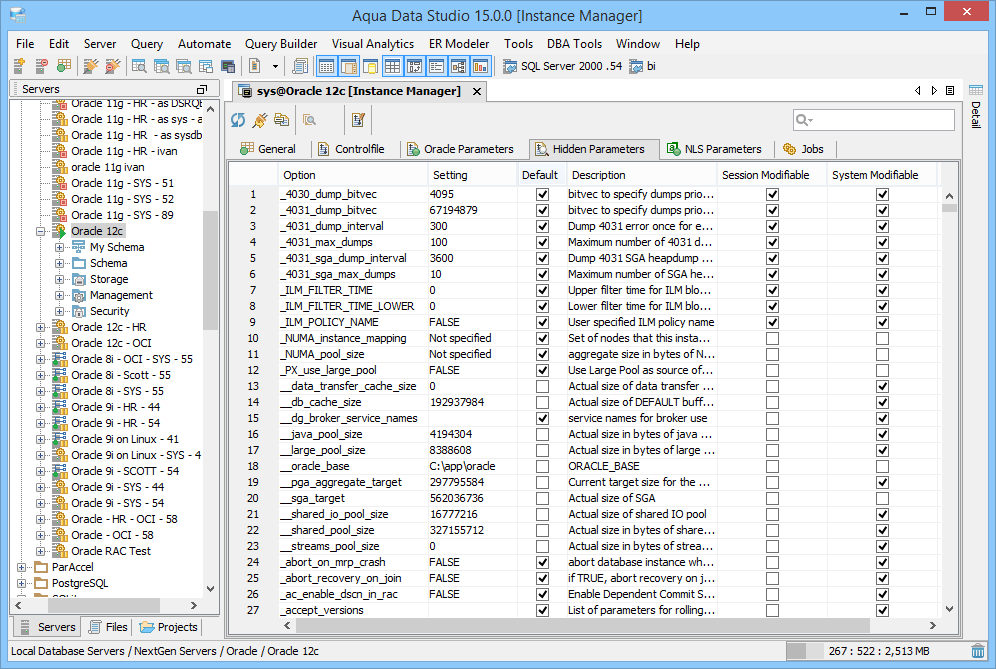Click the connect plug icon in the main toolbar

pos(91,66)
